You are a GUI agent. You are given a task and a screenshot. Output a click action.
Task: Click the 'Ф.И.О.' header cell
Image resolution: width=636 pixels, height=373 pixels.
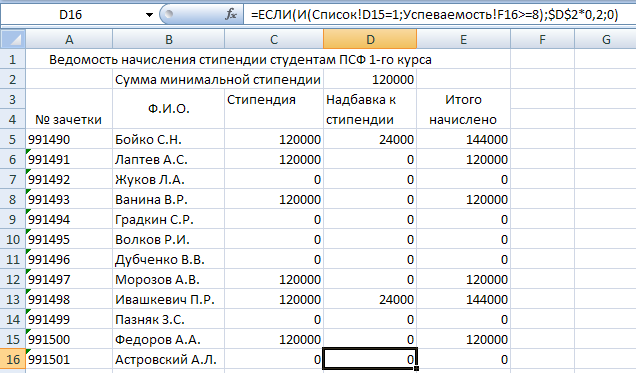168,109
